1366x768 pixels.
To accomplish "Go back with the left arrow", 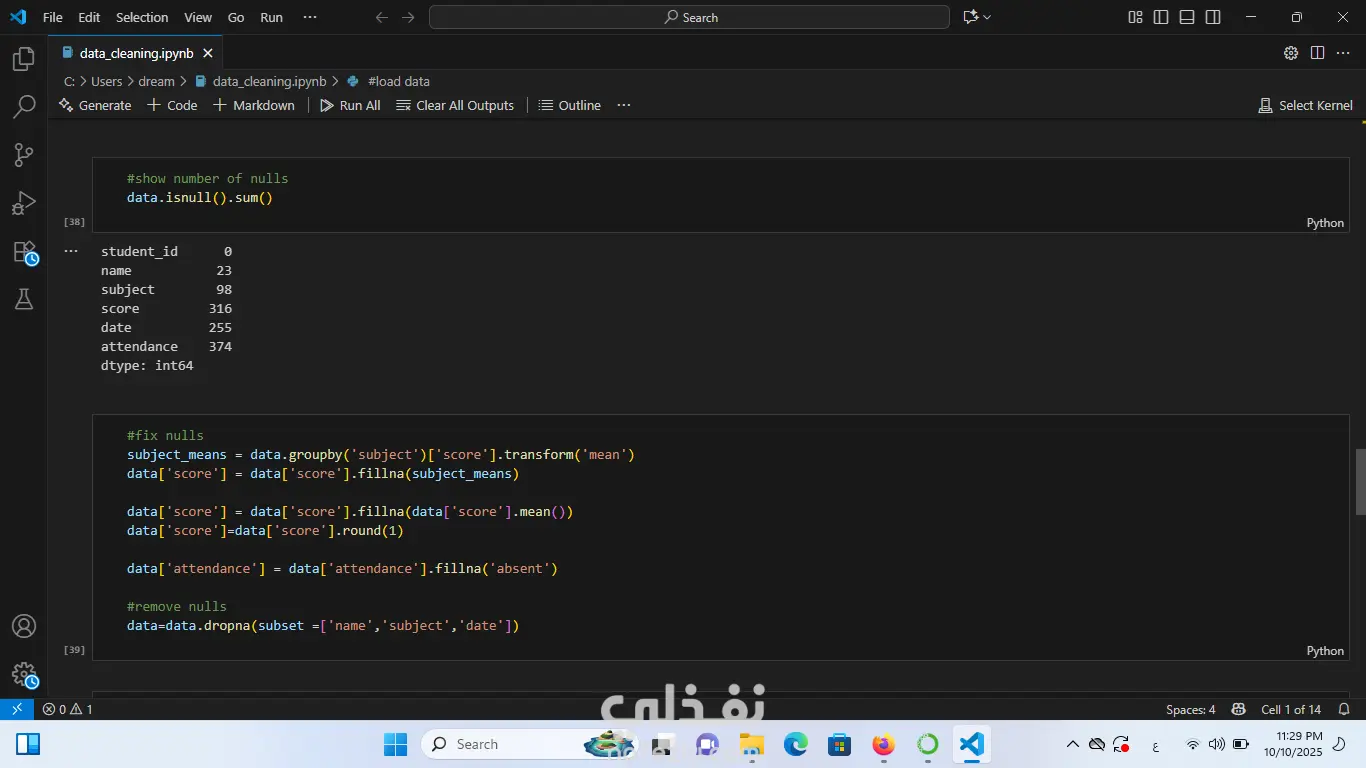I will (381, 17).
